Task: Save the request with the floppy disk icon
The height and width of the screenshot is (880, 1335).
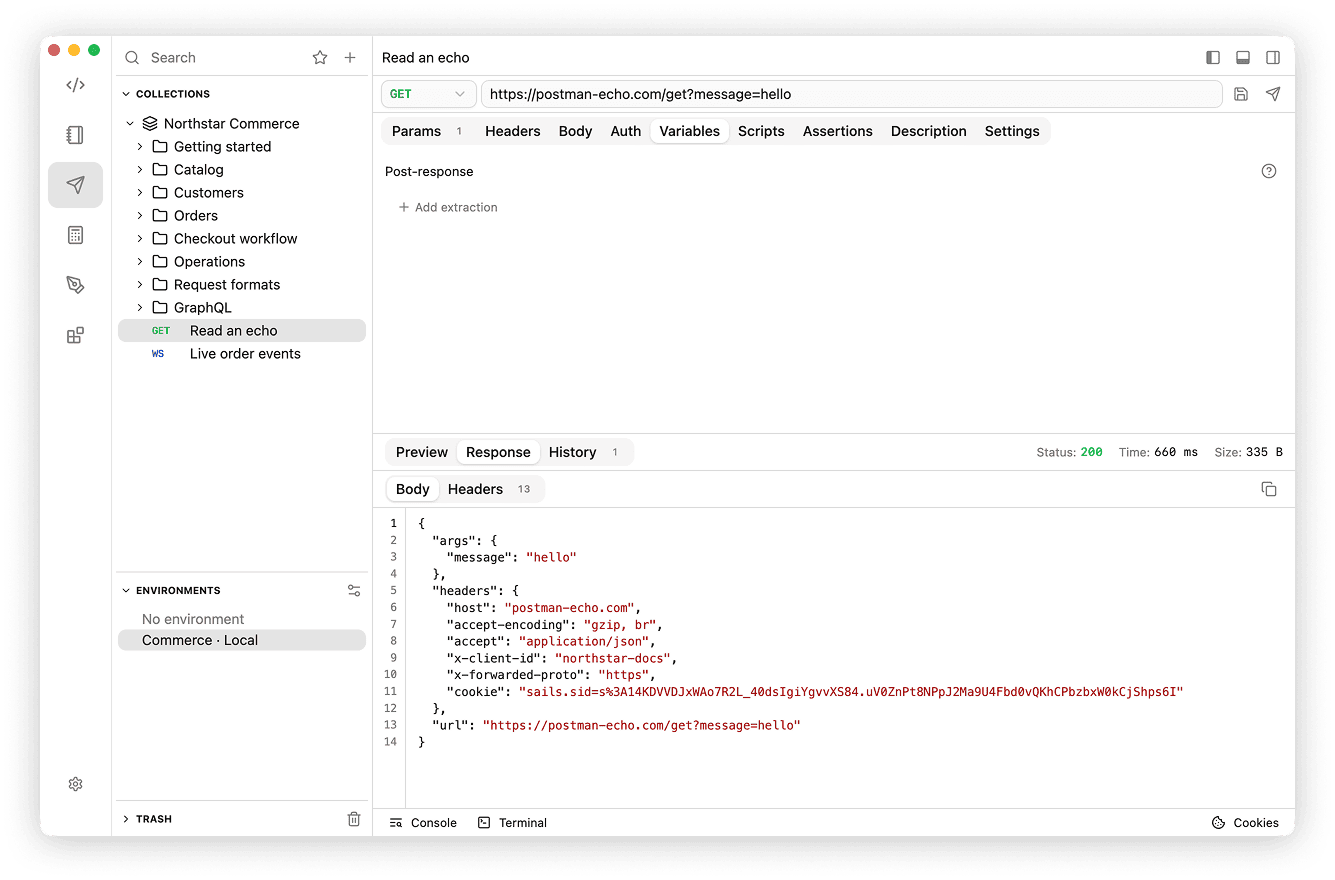Action: 1241,94
